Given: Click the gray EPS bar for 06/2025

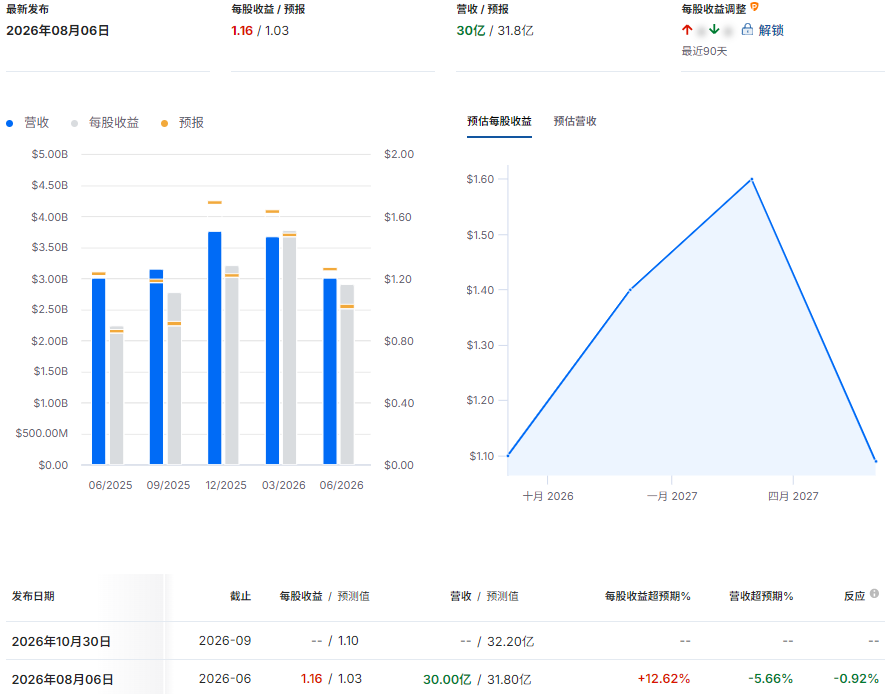Looking at the screenshot, I should coord(117,396).
